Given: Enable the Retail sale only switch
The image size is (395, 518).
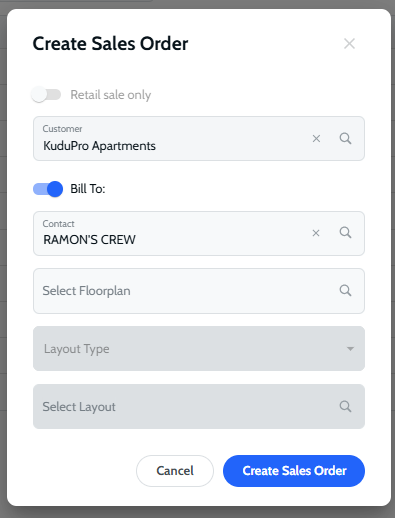Looking at the screenshot, I should [46, 95].
